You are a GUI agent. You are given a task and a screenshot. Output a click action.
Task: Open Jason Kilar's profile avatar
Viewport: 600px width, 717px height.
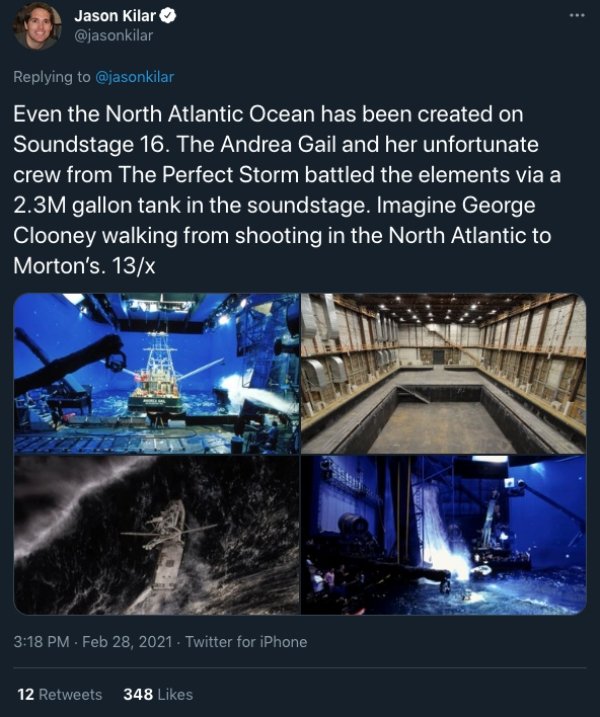pos(37,26)
